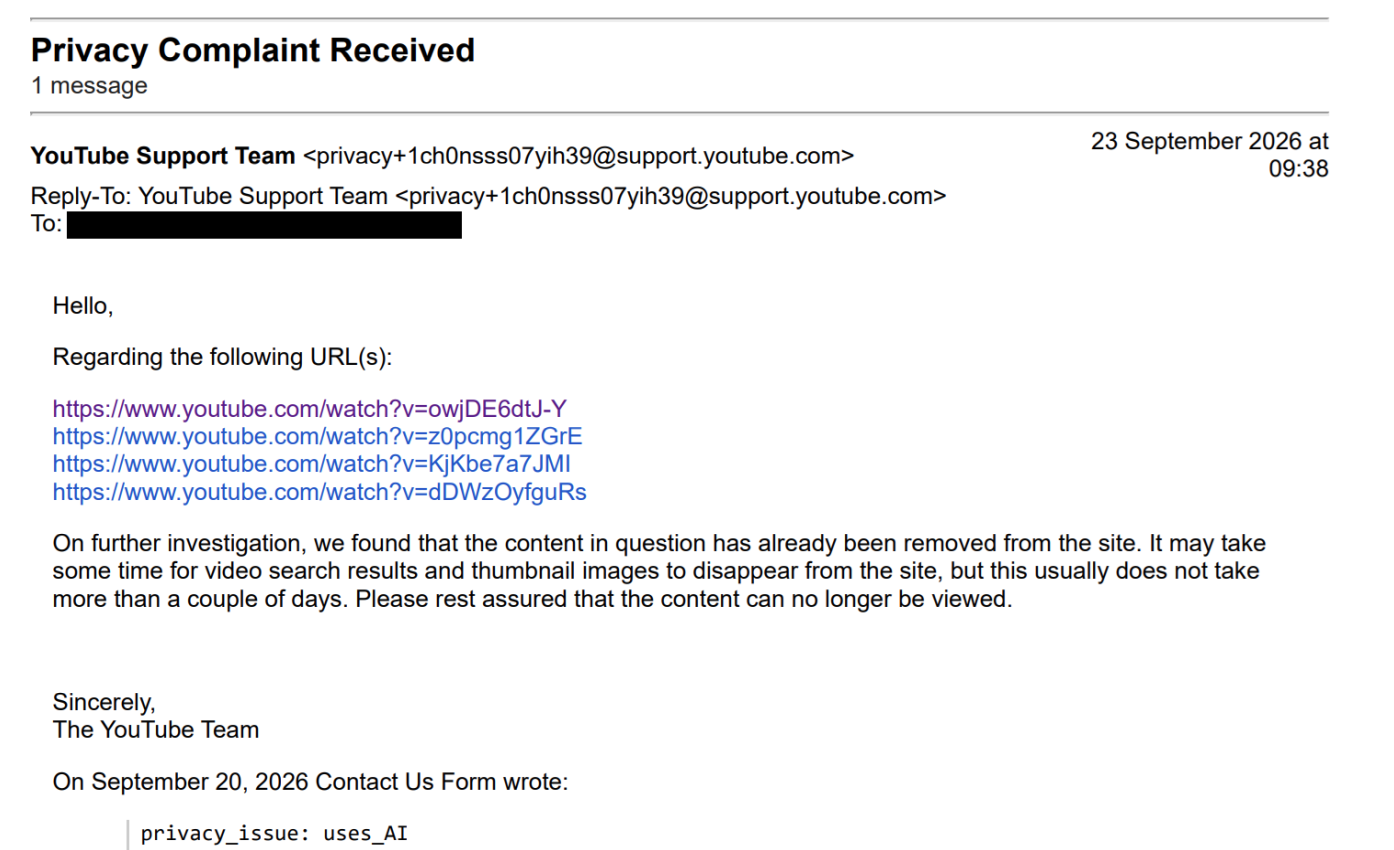The image size is (1394, 850).
Task: Click the Reply-To email address
Action: (x=670, y=196)
